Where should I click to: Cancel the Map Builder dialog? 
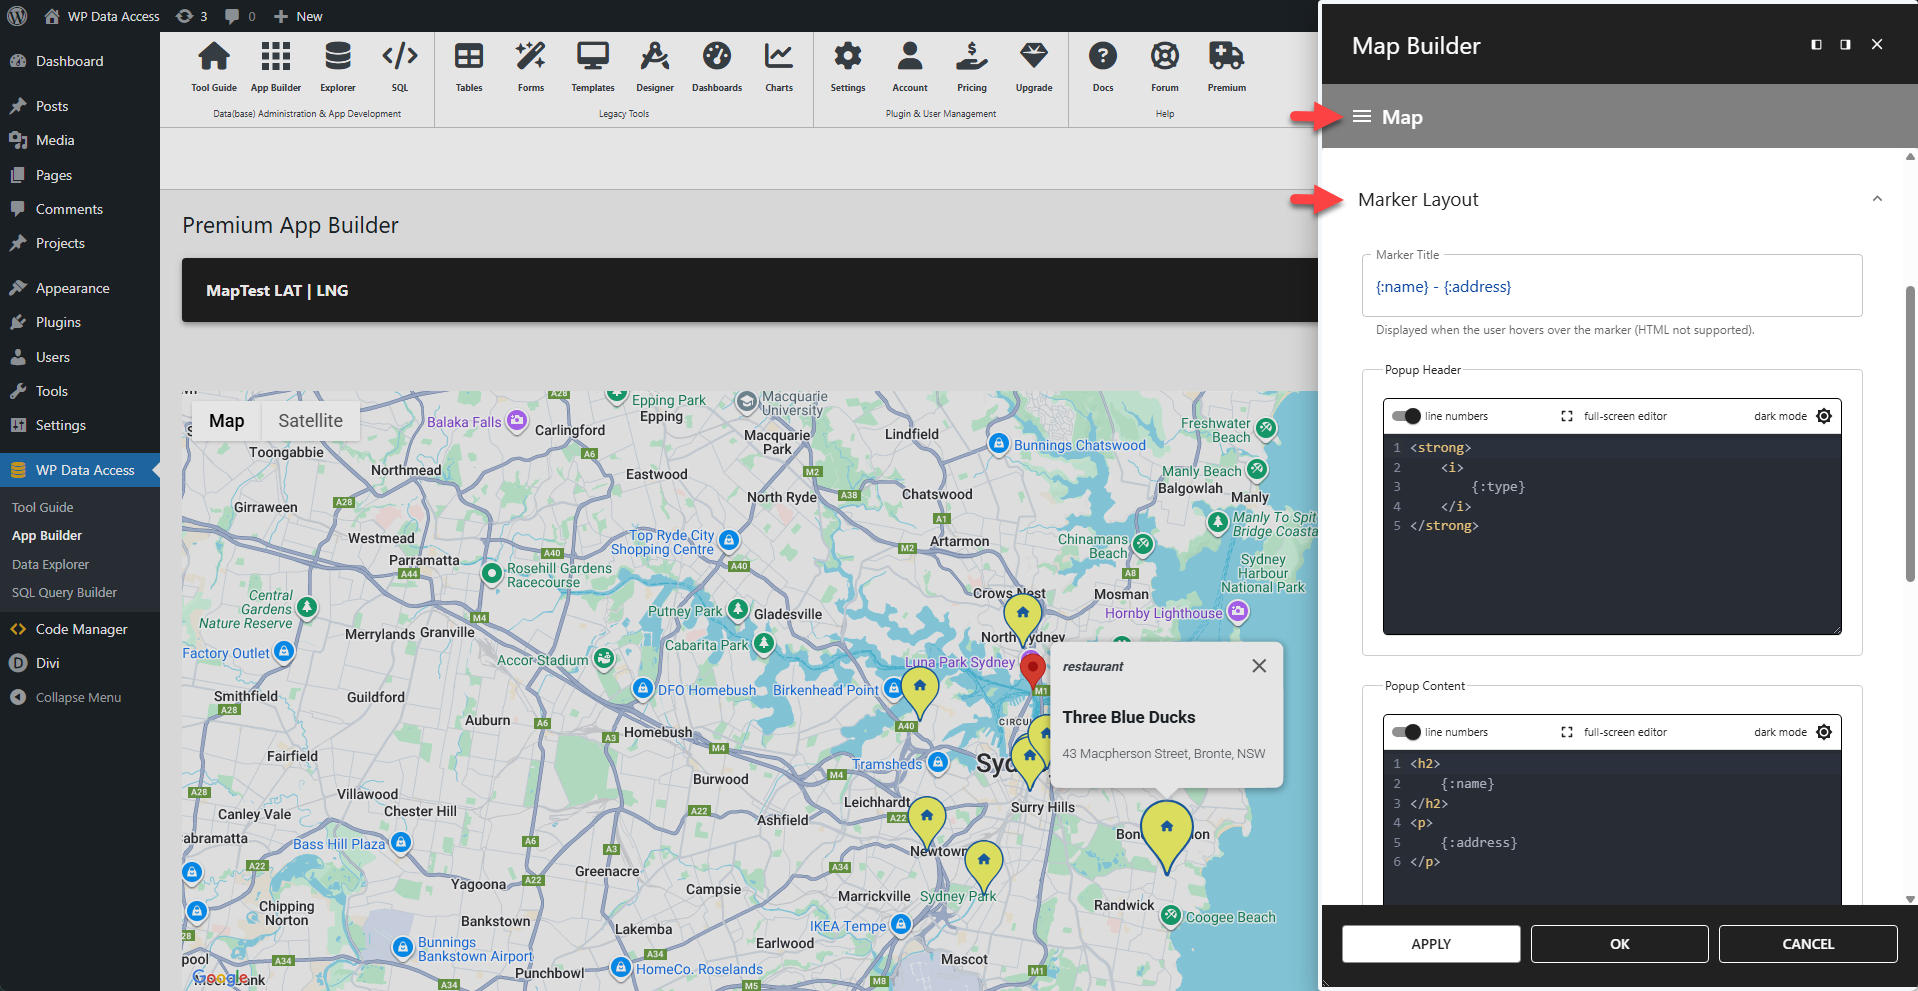coord(1807,943)
